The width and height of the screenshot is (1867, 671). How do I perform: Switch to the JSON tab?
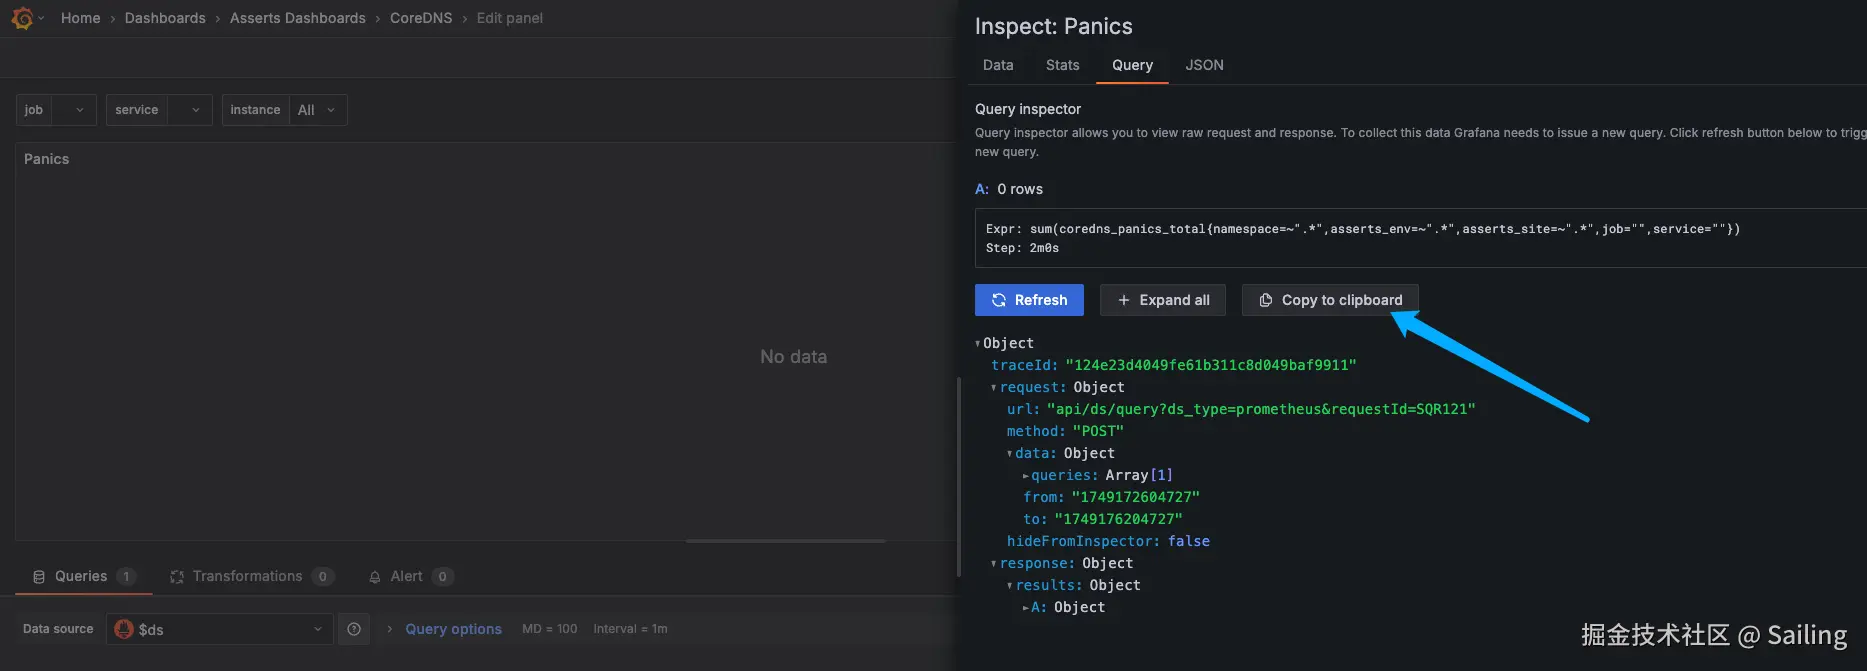pyautogui.click(x=1204, y=65)
